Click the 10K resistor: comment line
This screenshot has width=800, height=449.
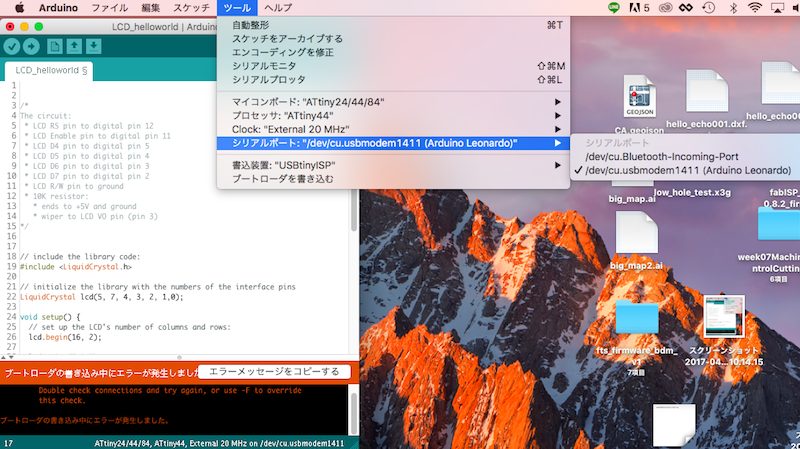(59, 196)
